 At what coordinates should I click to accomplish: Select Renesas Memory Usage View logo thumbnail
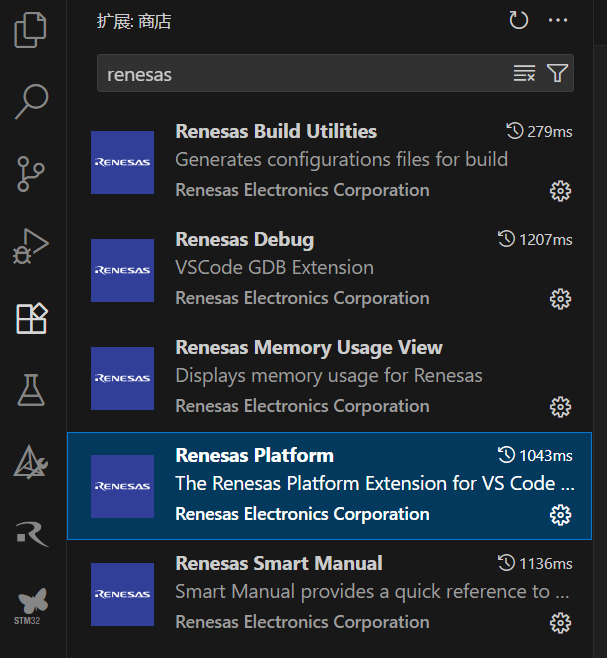click(123, 378)
